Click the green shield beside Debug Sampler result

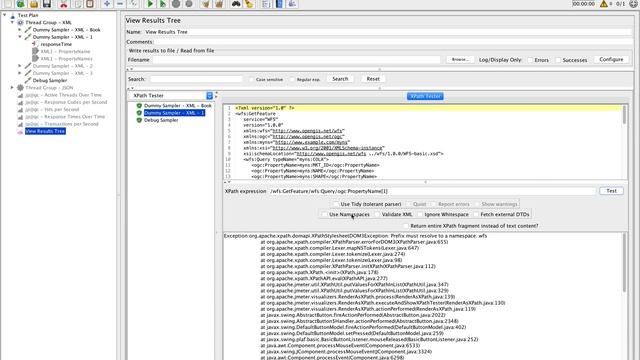(x=139, y=120)
